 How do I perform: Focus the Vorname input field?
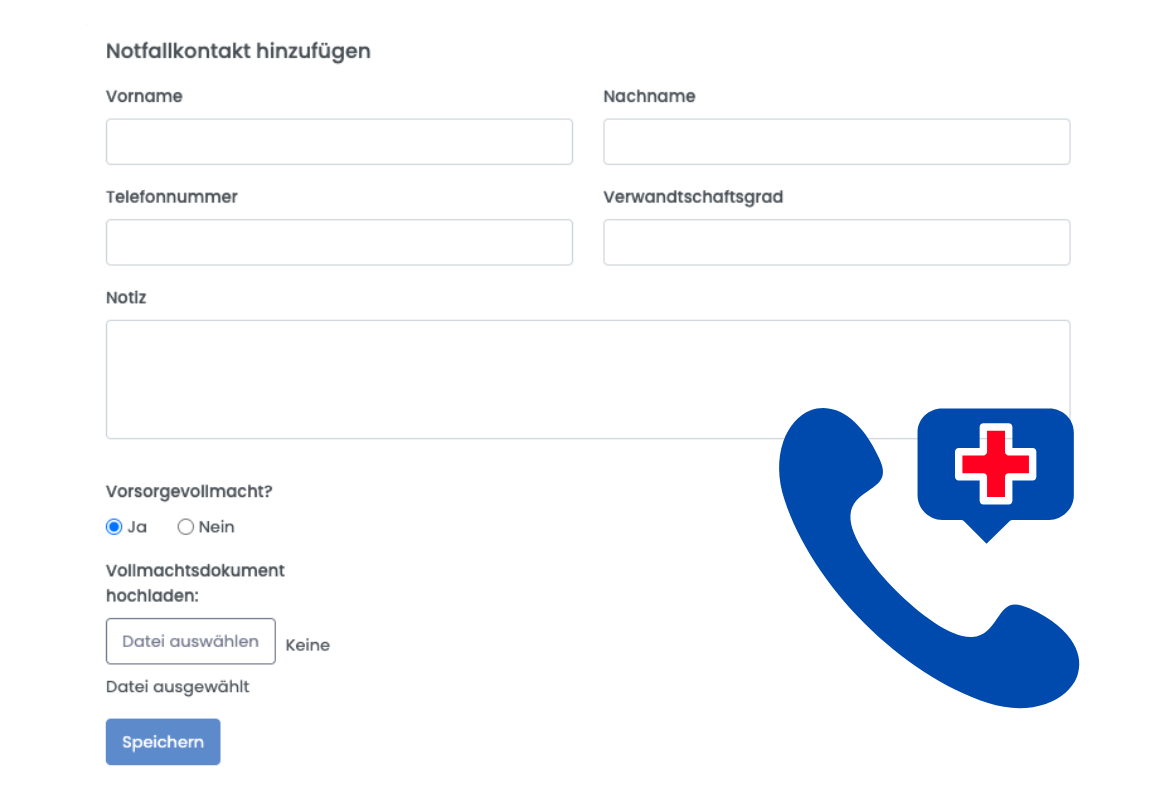(x=339, y=142)
